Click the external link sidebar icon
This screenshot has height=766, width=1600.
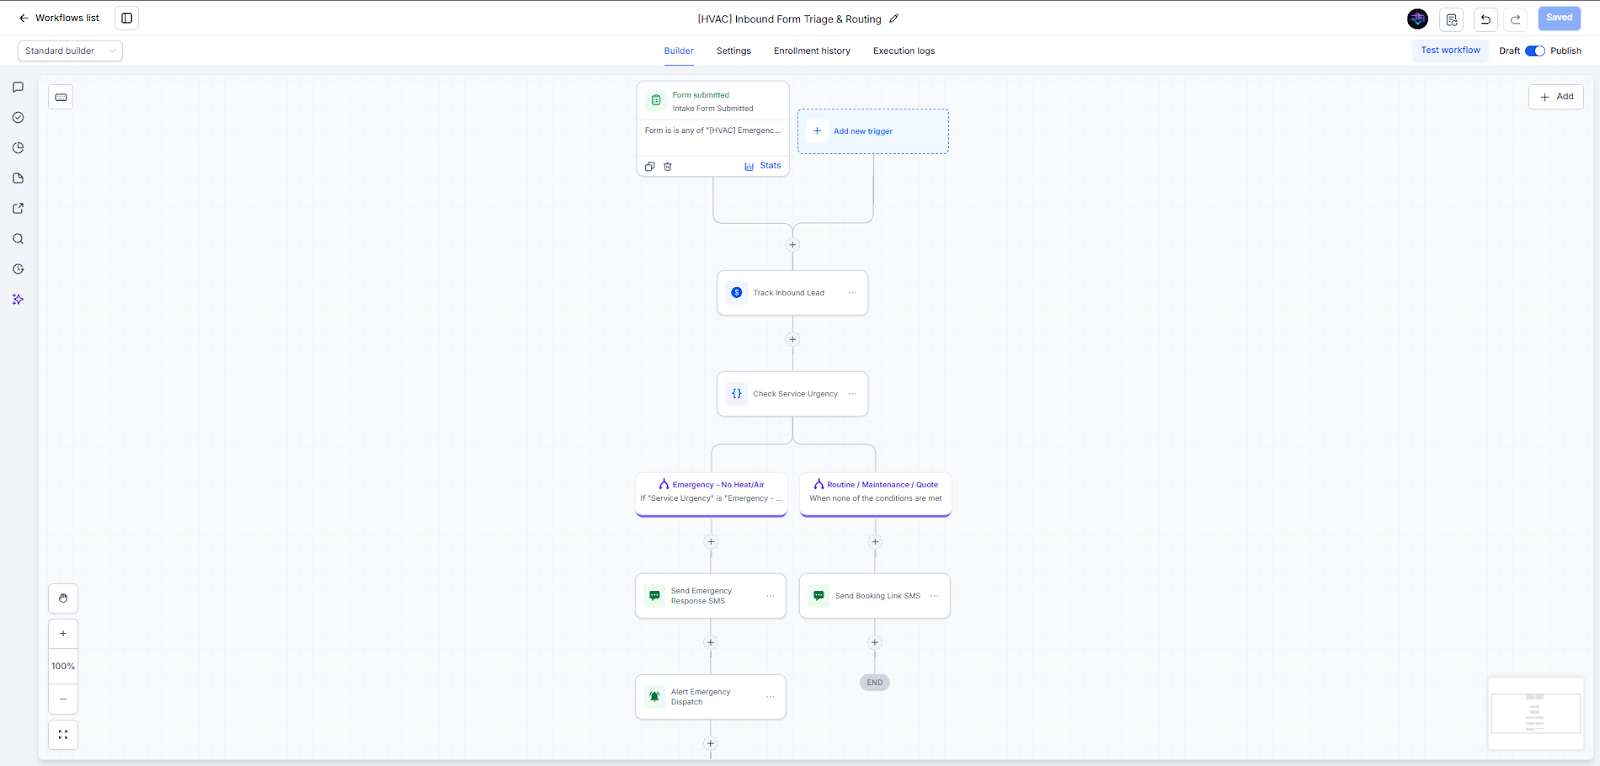point(18,209)
